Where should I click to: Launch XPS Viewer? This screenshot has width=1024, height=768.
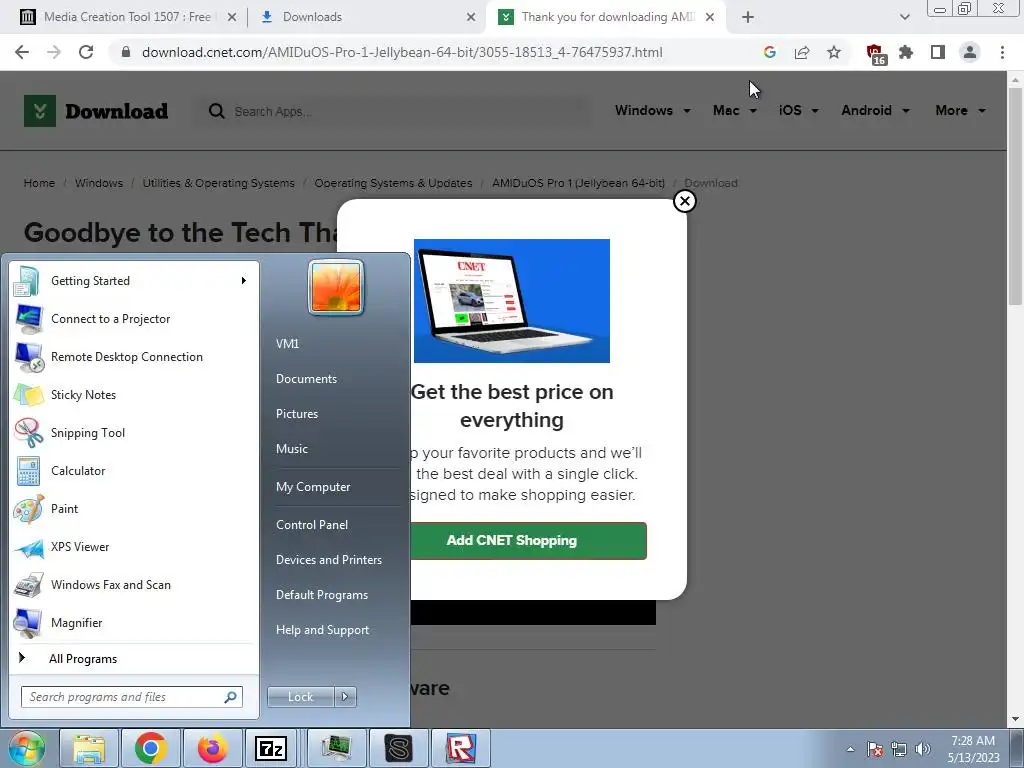(x=134, y=547)
